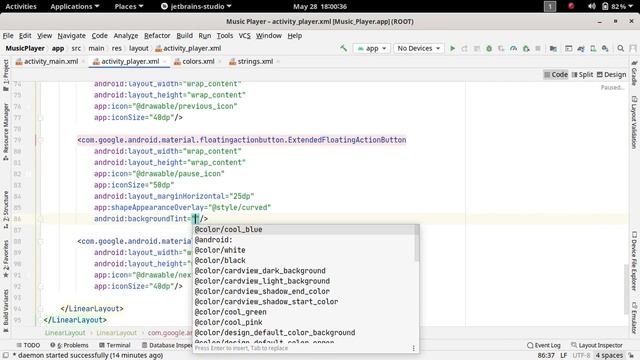640x360 pixels.
Task: Run the app with green play button
Action: 452,48
